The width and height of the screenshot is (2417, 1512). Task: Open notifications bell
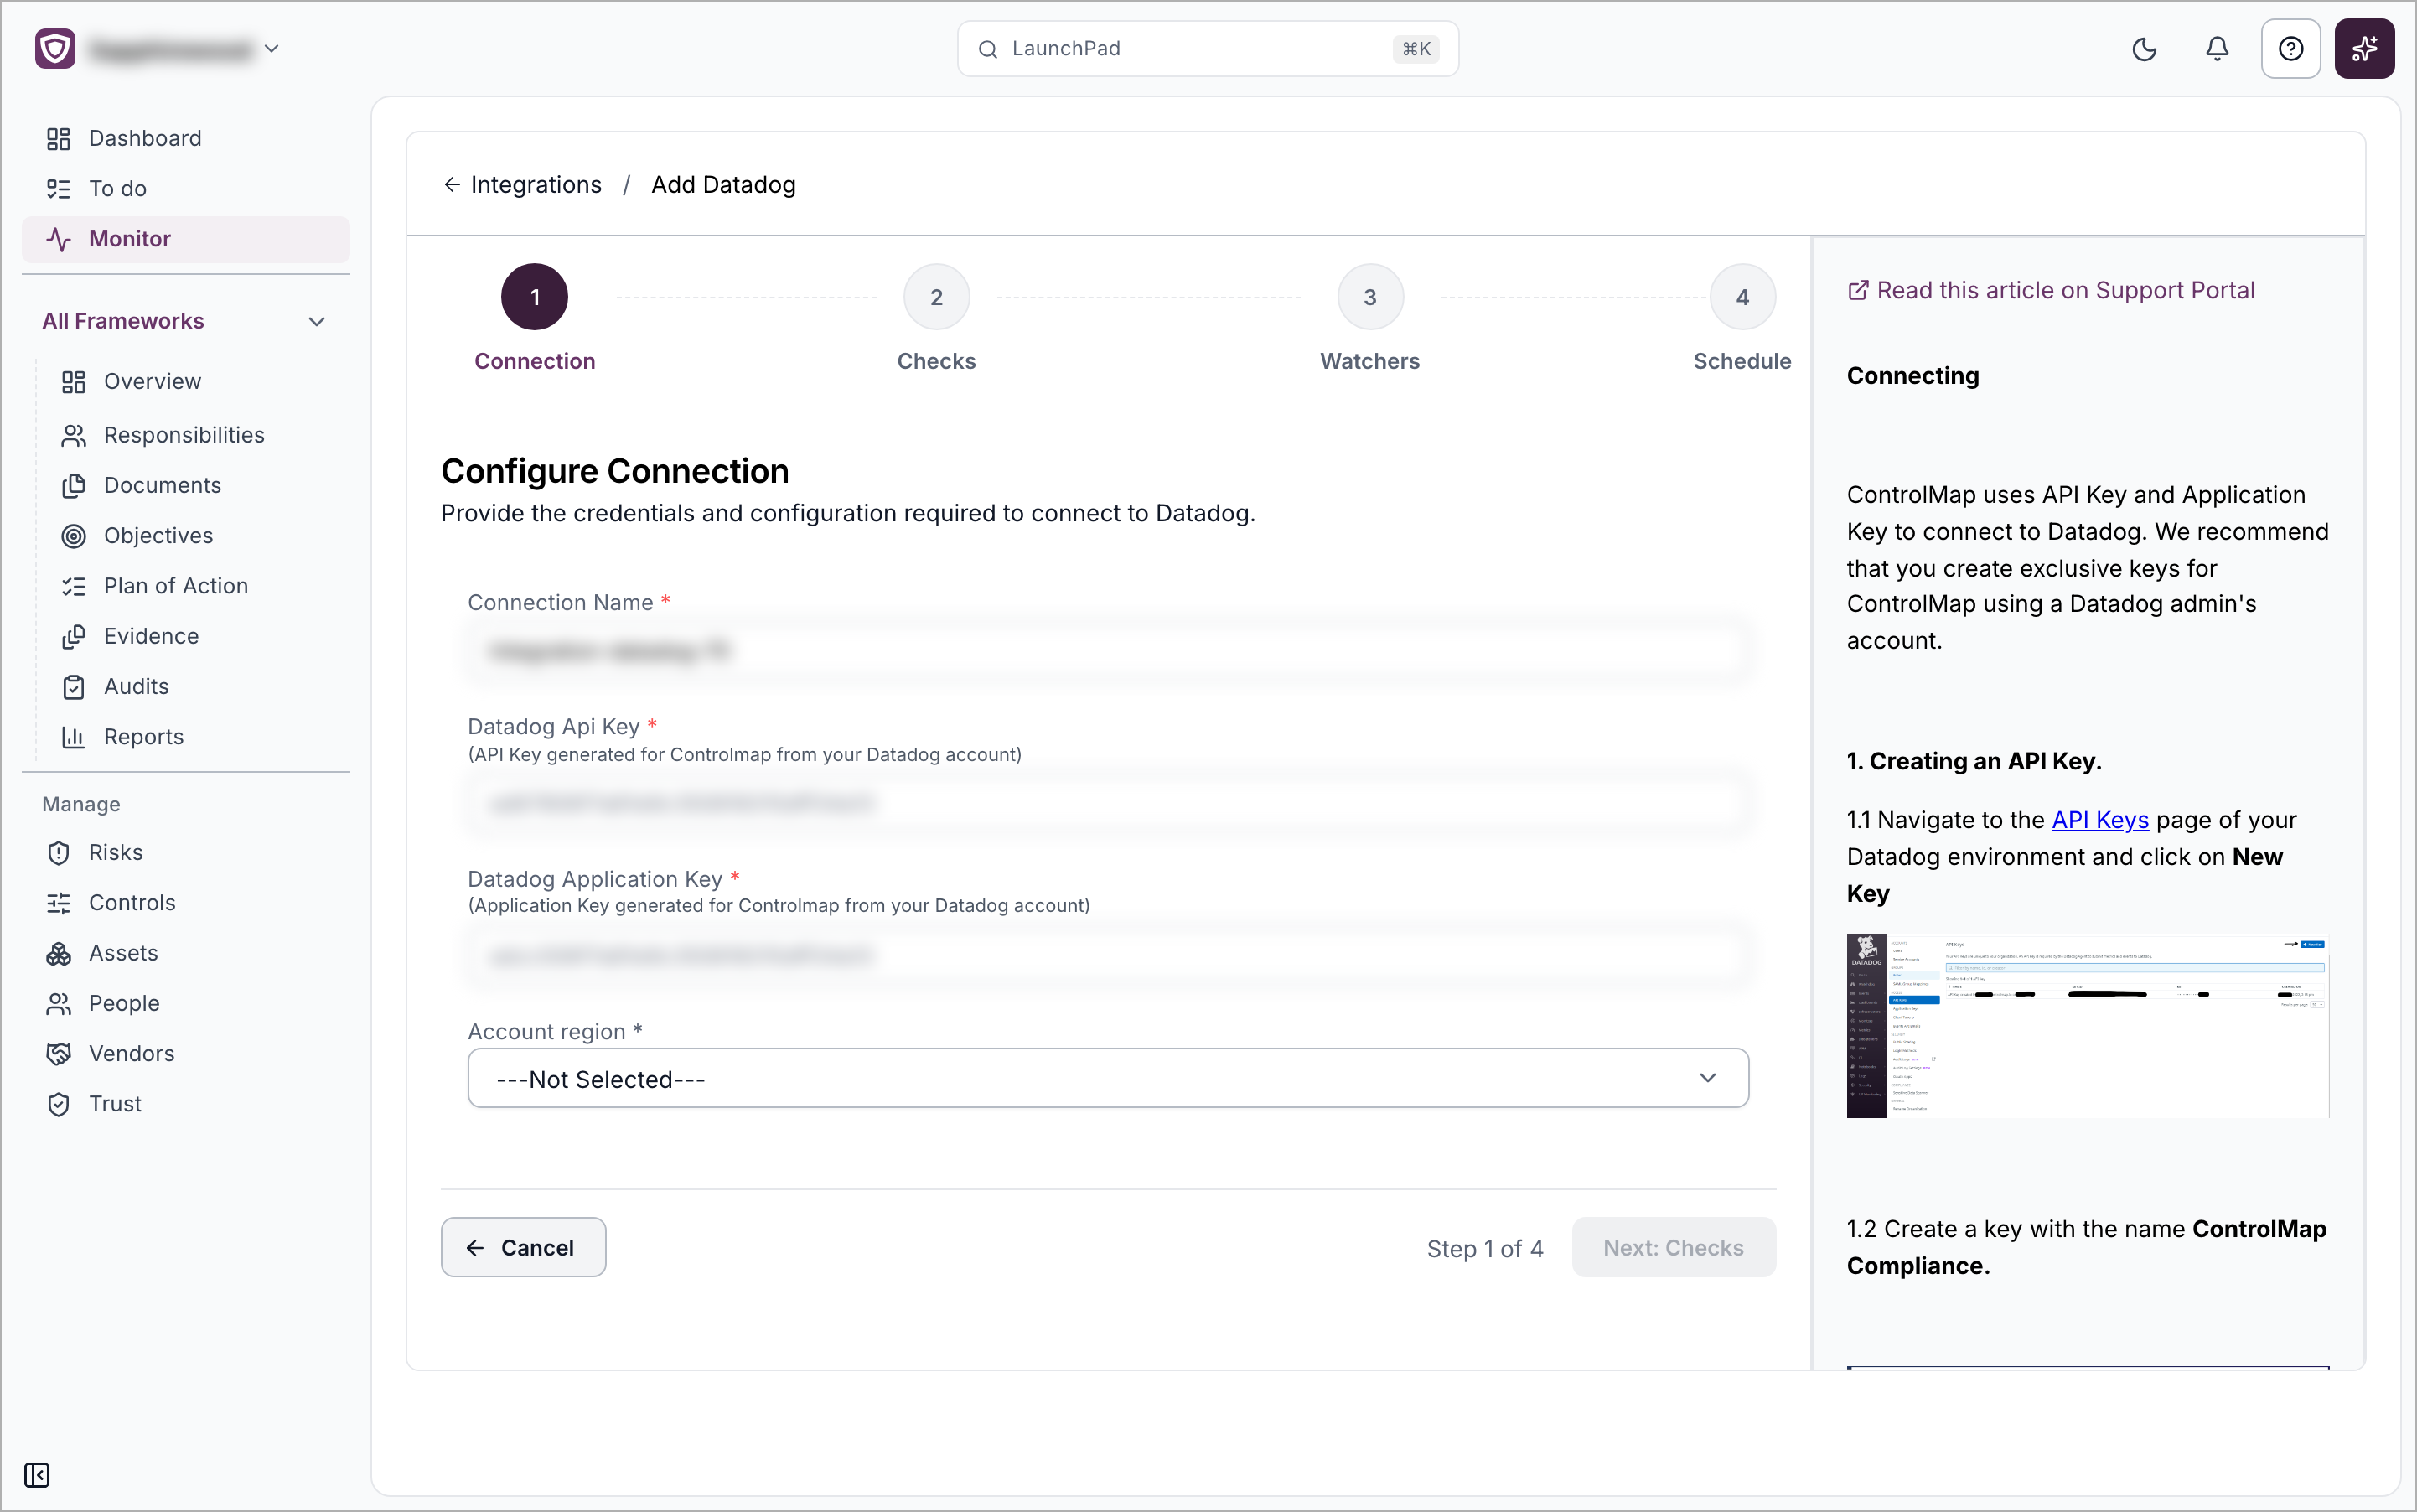pos(2217,49)
